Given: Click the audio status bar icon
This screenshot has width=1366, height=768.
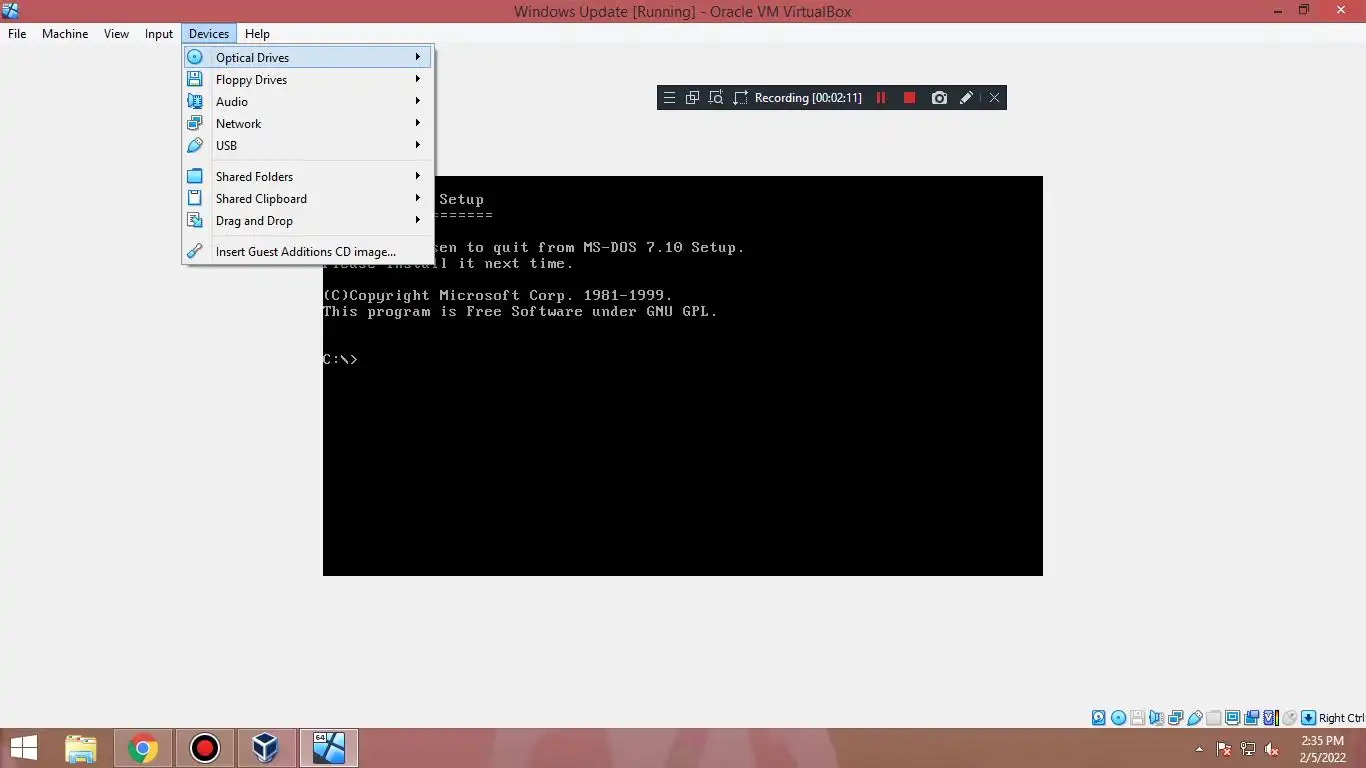Looking at the screenshot, I should pos(1157,718).
